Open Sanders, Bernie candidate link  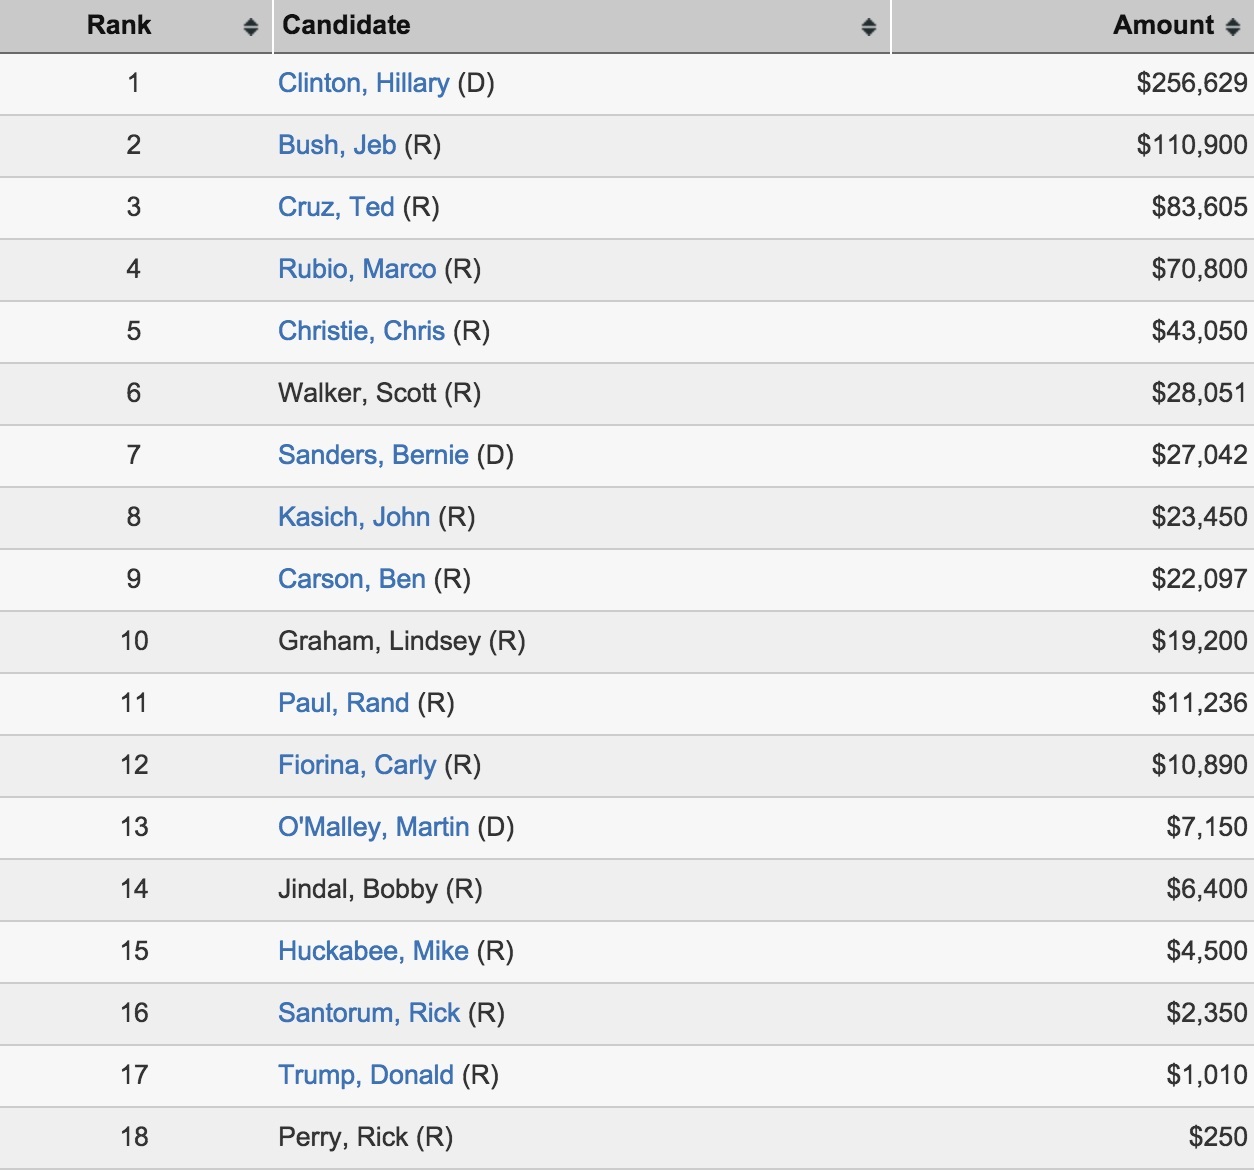click(x=373, y=455)
